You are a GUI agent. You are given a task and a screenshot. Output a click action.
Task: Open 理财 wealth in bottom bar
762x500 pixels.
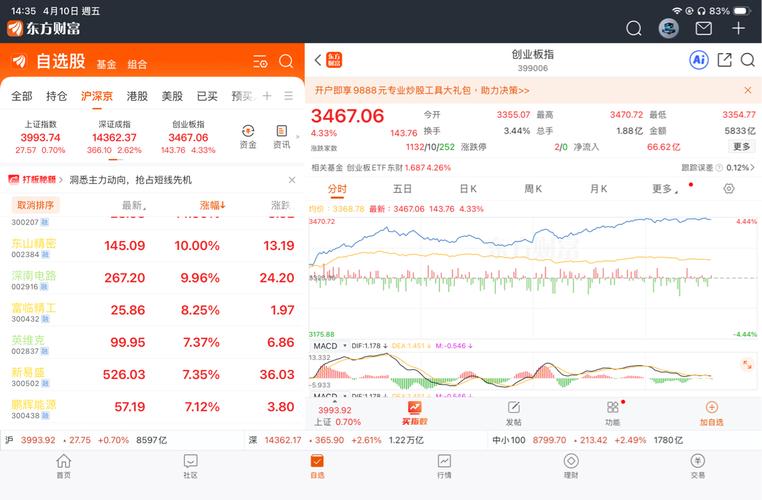[x=571, y=466]
